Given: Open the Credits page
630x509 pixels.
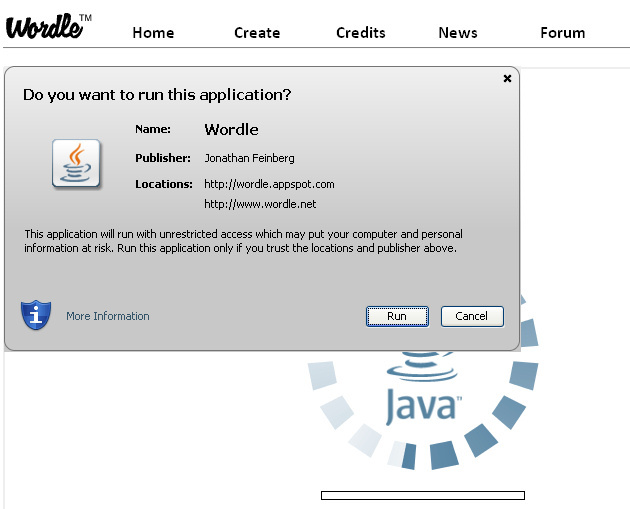Looking at the screenshot, I should tap(361, 33).
